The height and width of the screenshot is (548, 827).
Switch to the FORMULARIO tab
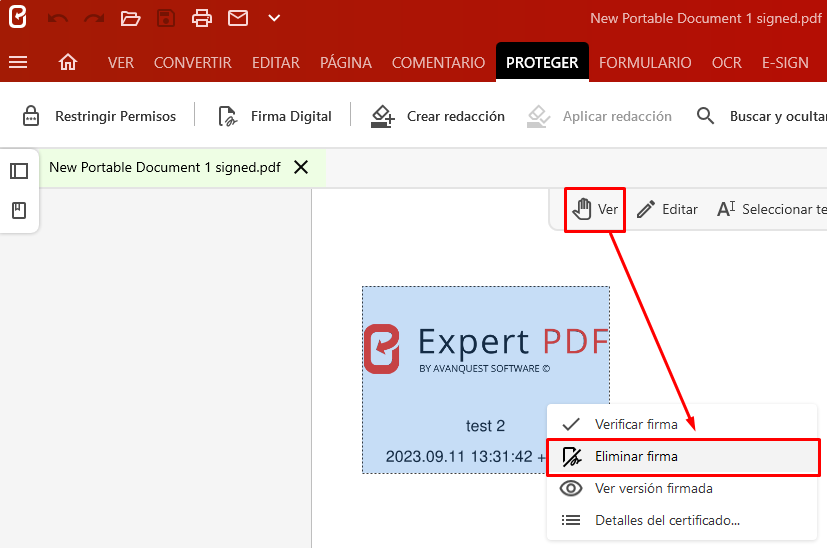tap(645, 63)
